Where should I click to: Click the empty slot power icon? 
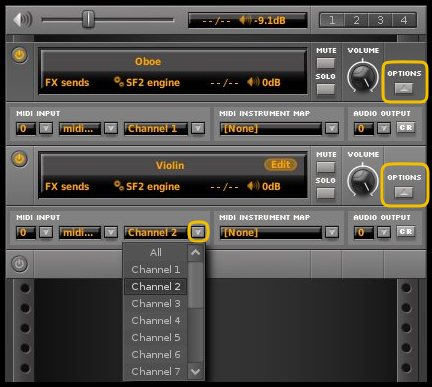click(x=19, y=264)
